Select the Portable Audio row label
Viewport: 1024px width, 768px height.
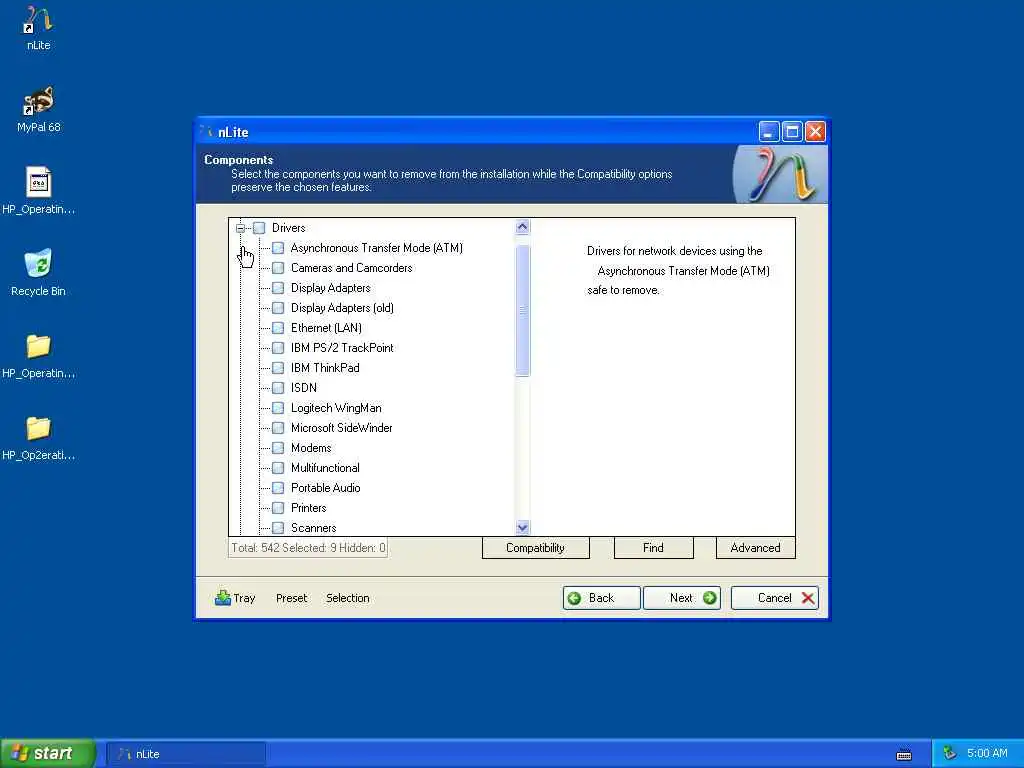[x=325, y=488]
